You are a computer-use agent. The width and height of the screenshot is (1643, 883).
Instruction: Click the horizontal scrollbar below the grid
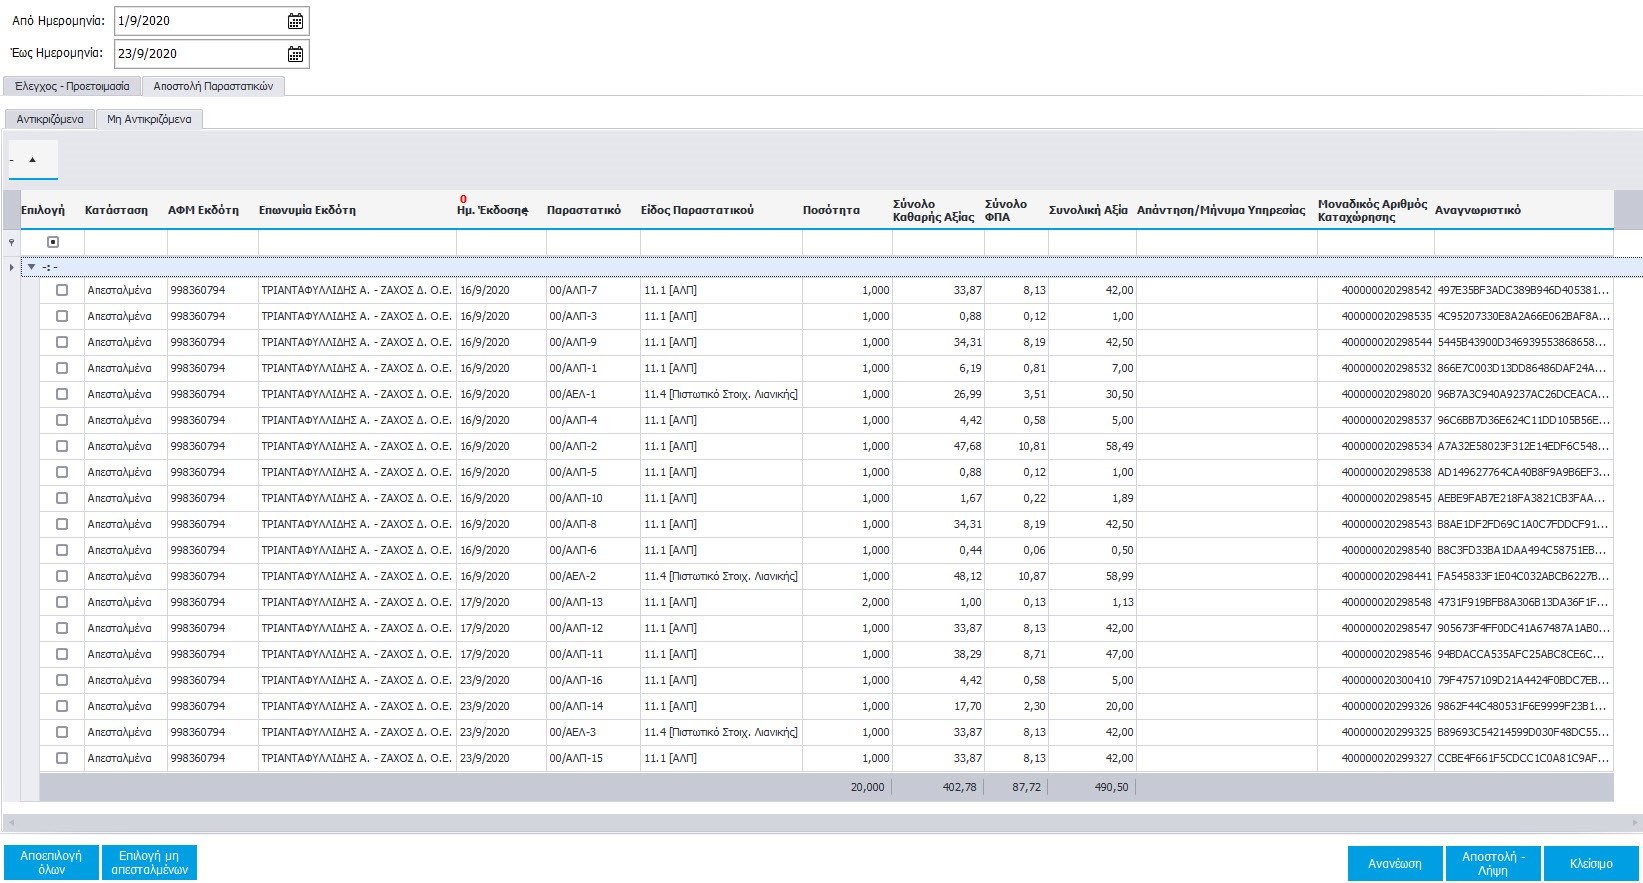tap(820, 823)
